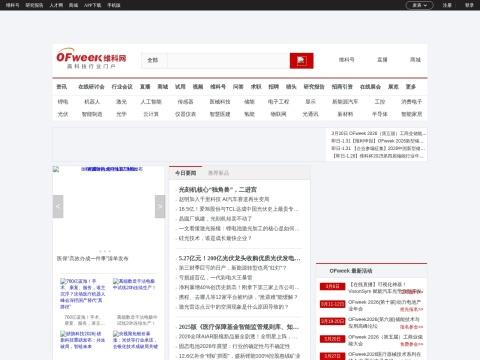
Task: Click 传感器 industry category
Action: point(185,102)
